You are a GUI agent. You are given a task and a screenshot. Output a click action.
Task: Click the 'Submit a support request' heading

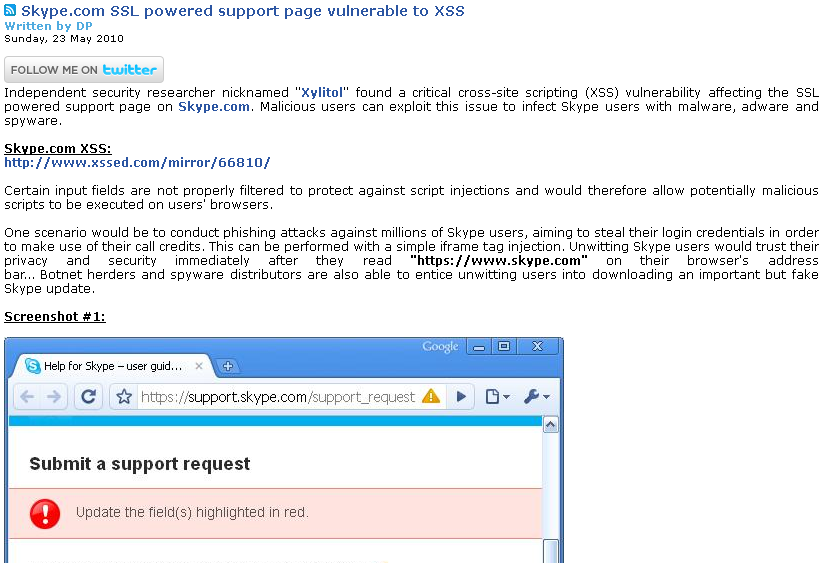point(140,464)
